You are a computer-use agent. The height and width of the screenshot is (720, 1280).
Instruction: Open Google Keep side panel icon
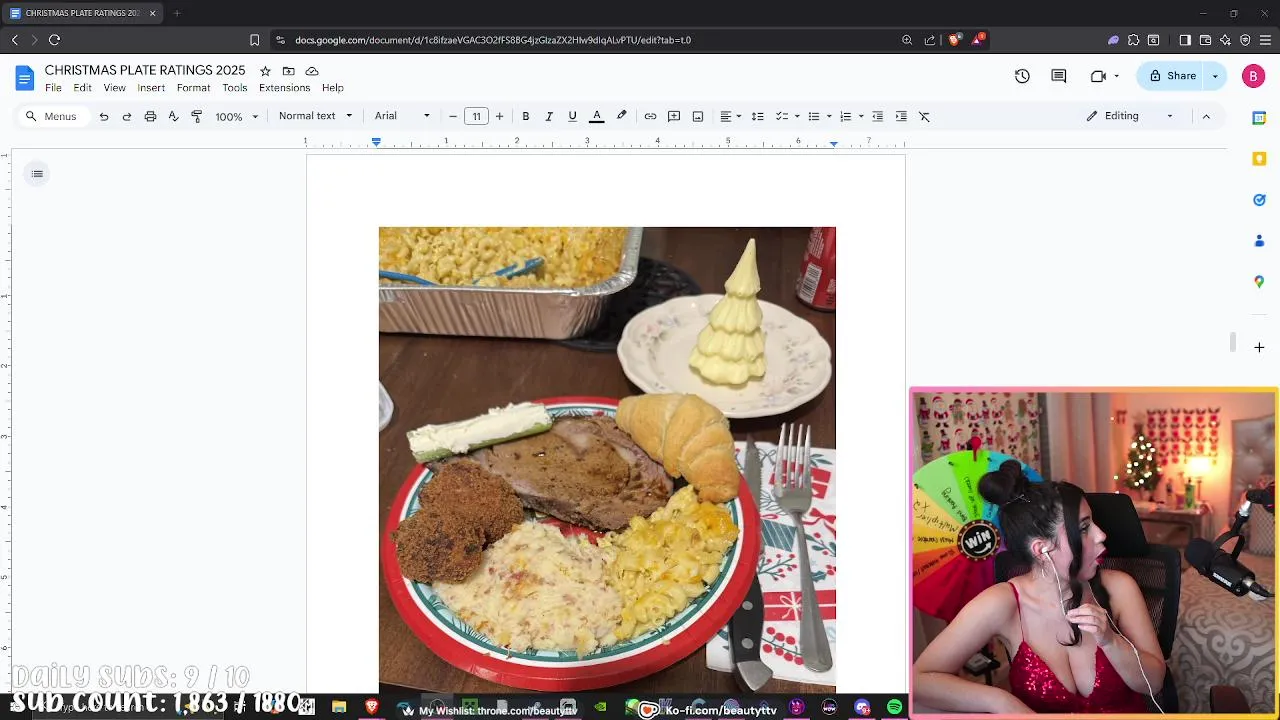(1259, 159)
